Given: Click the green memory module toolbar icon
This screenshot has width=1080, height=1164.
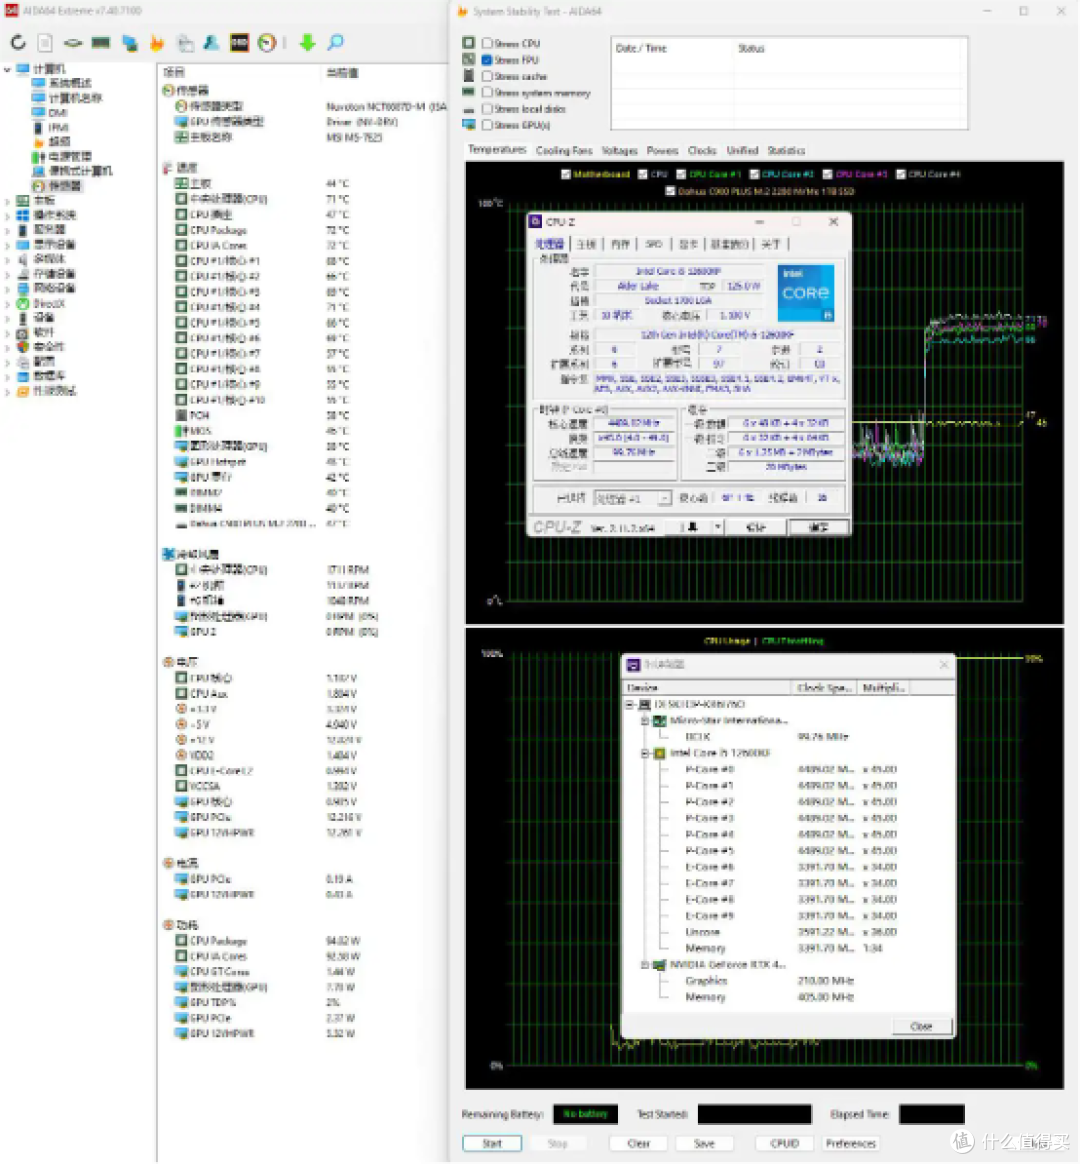Looking at the screenshot, I should click(101, 43).
